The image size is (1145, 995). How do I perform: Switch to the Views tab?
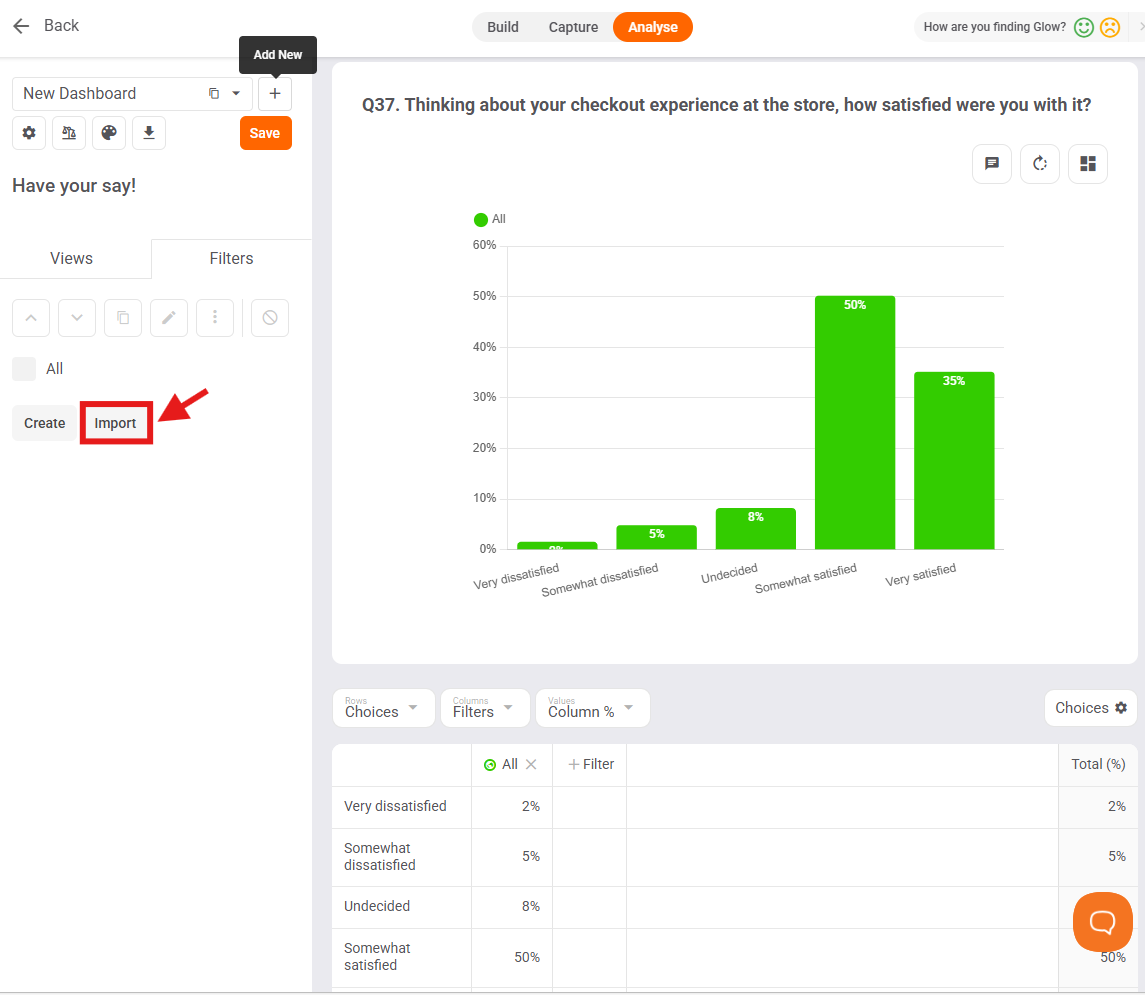pos(72,258)
